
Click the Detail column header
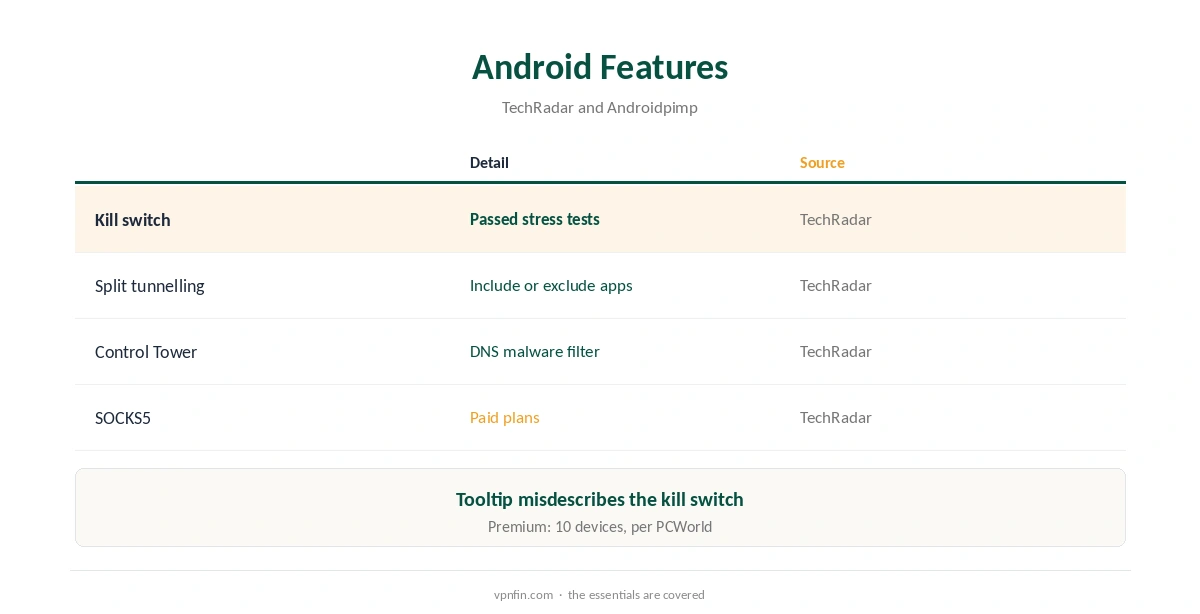point(489,162)
